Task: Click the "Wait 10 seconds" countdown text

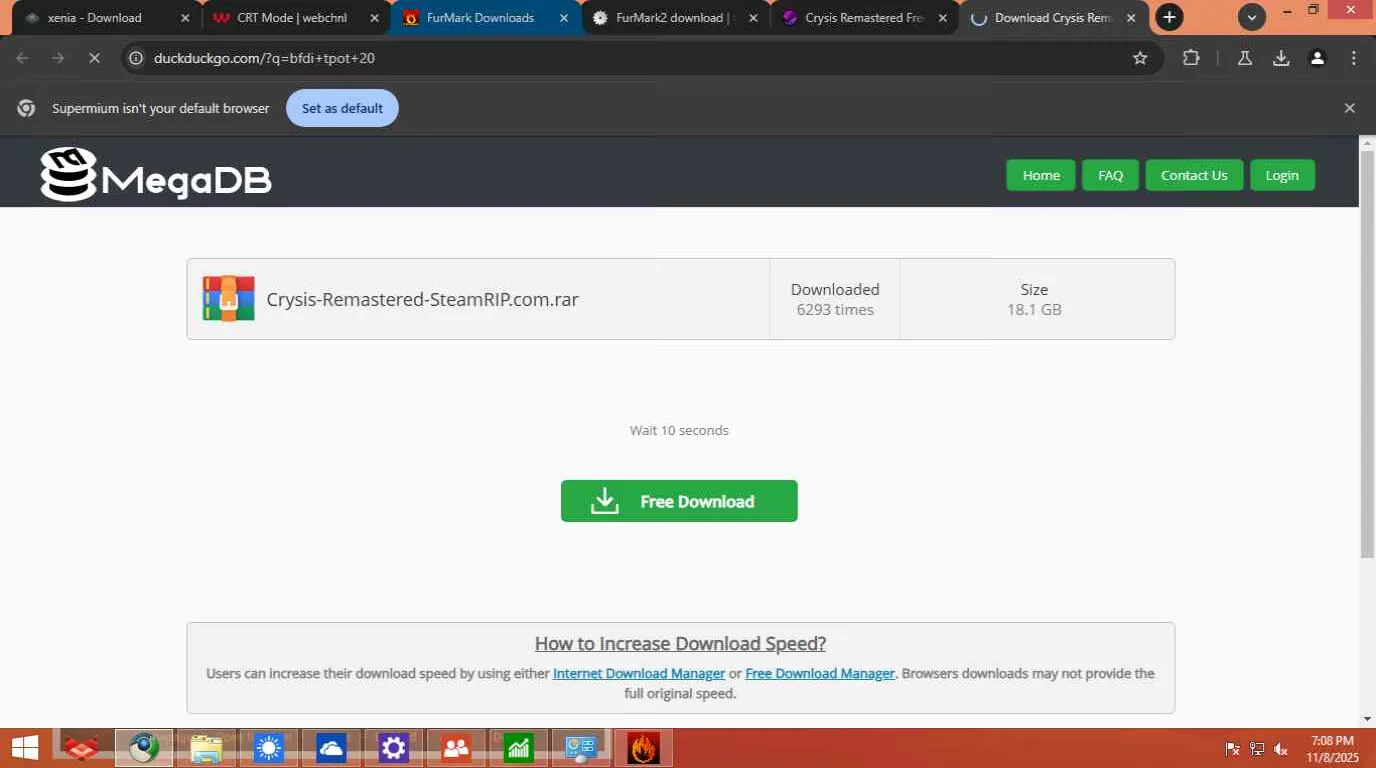Action: pos(679,430)
